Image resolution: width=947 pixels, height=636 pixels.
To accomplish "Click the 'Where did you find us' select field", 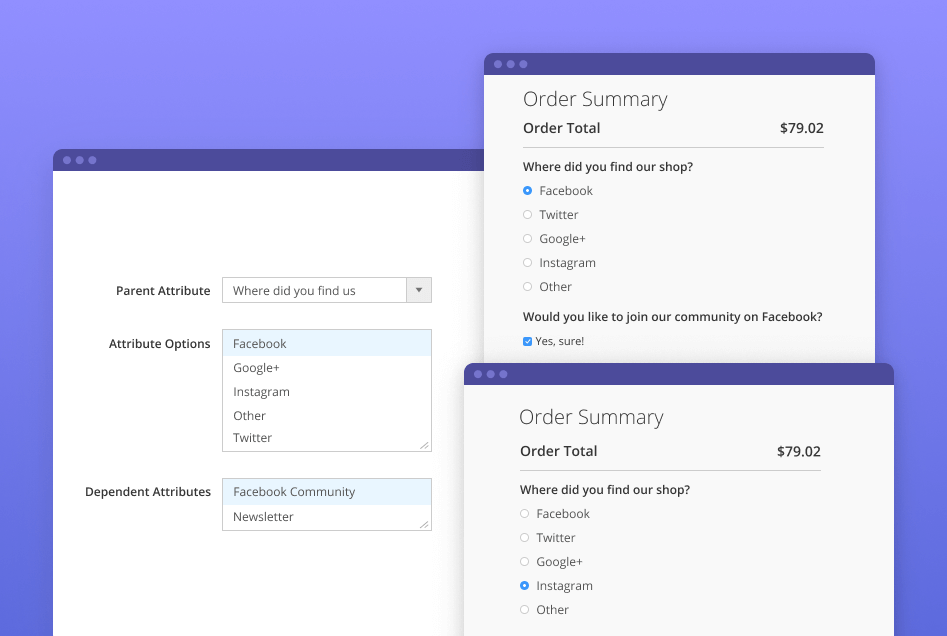I will pyautogui.click(x=327, y=291).
